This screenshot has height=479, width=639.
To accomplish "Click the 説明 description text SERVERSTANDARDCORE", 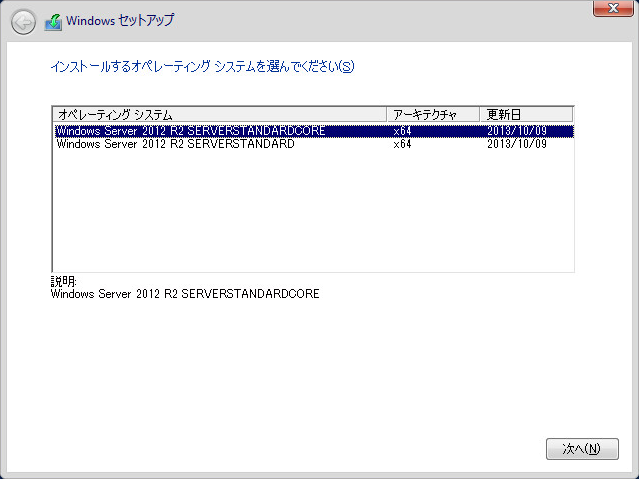I will [185, 294].
